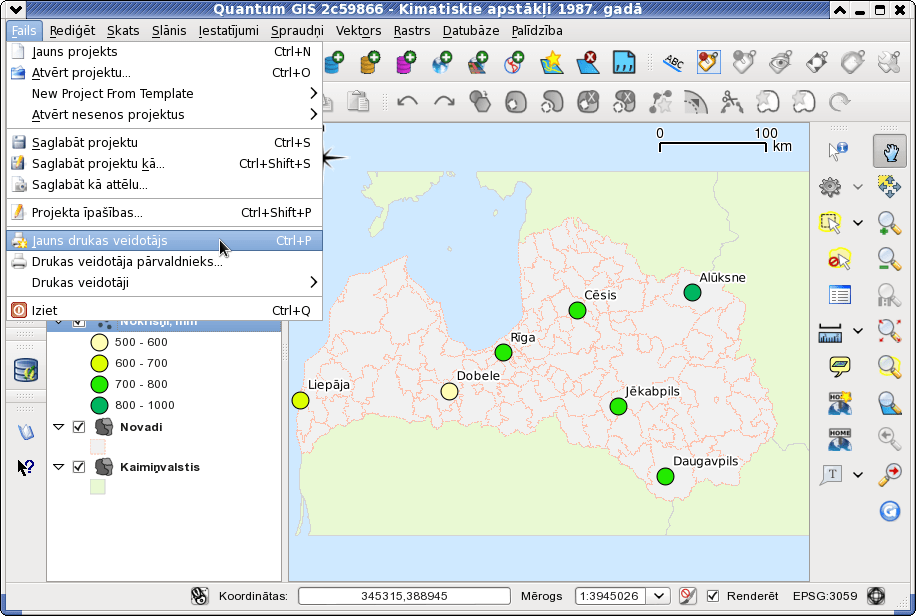Viewport: 916px width, 616px height.
Task: Click the Undo arrow icon
Action: (407, 102)
